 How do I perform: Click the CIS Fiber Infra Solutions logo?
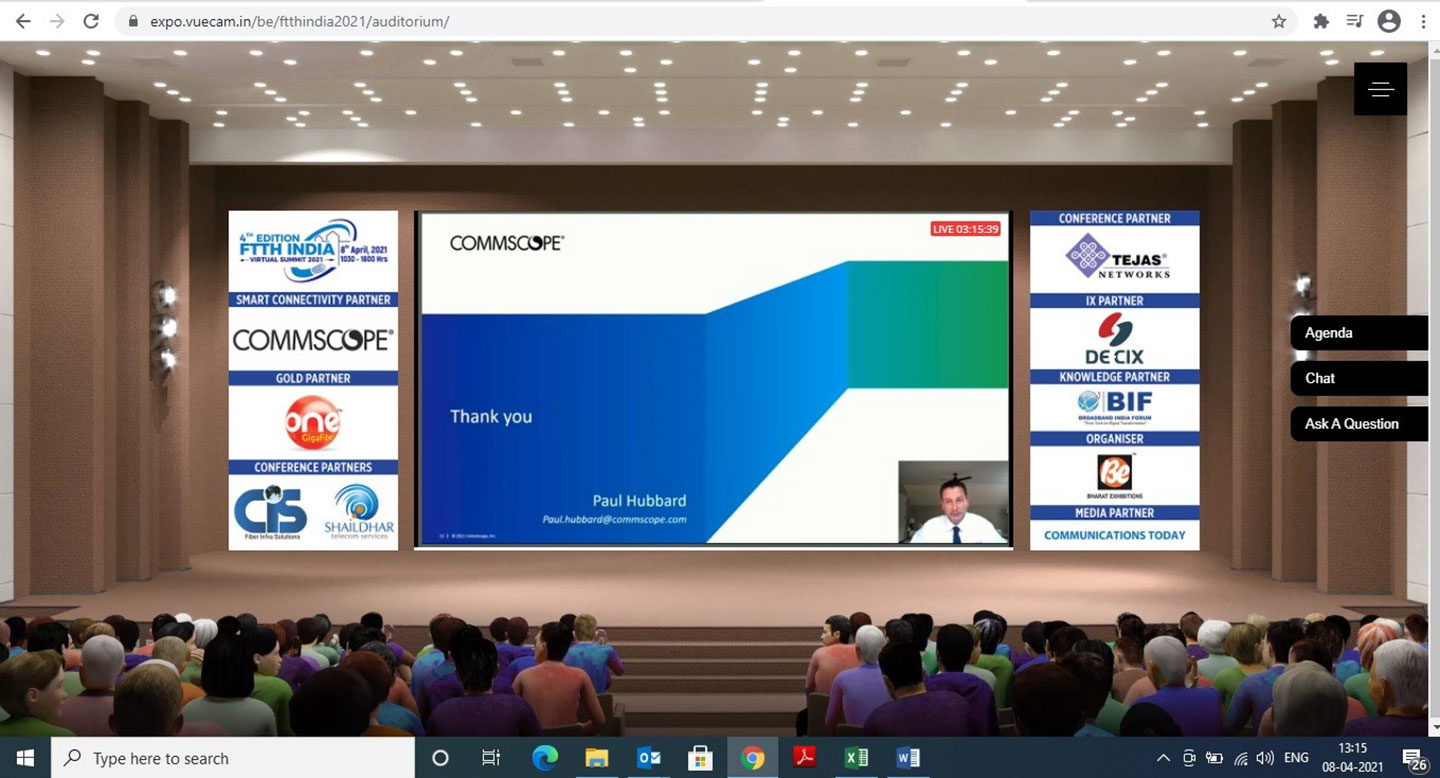[x=272, y=511]
